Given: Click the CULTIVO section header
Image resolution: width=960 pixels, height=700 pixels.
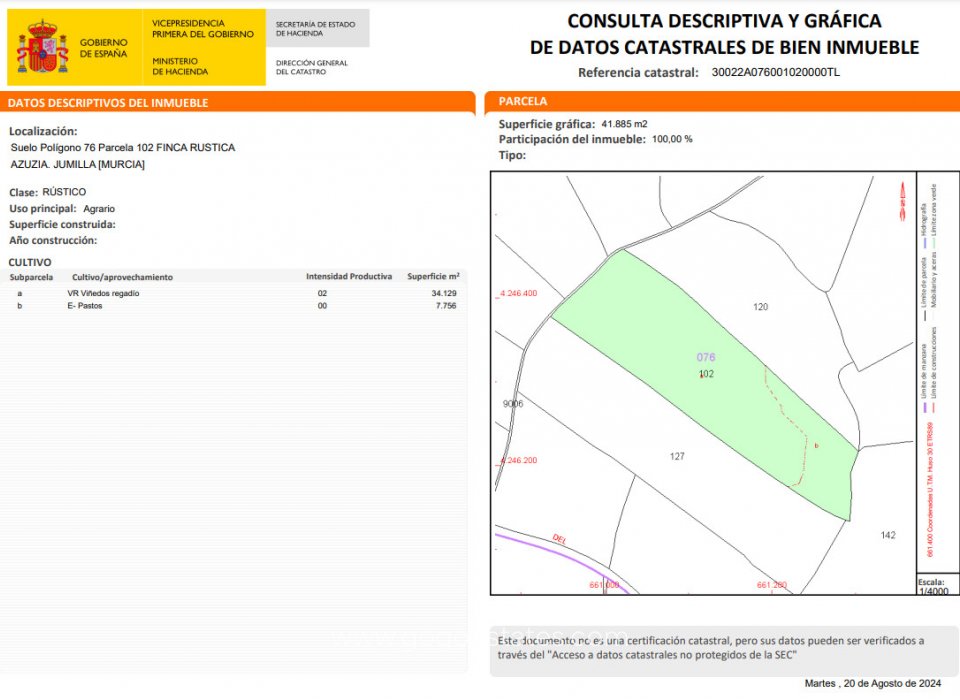Looking at the screenshot, I should point(31,261).
